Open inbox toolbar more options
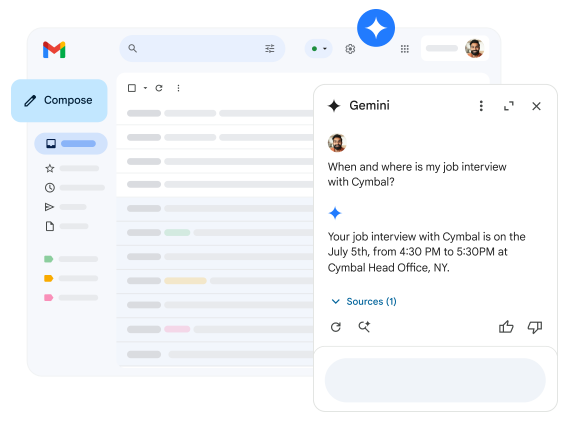 (178, 88)
